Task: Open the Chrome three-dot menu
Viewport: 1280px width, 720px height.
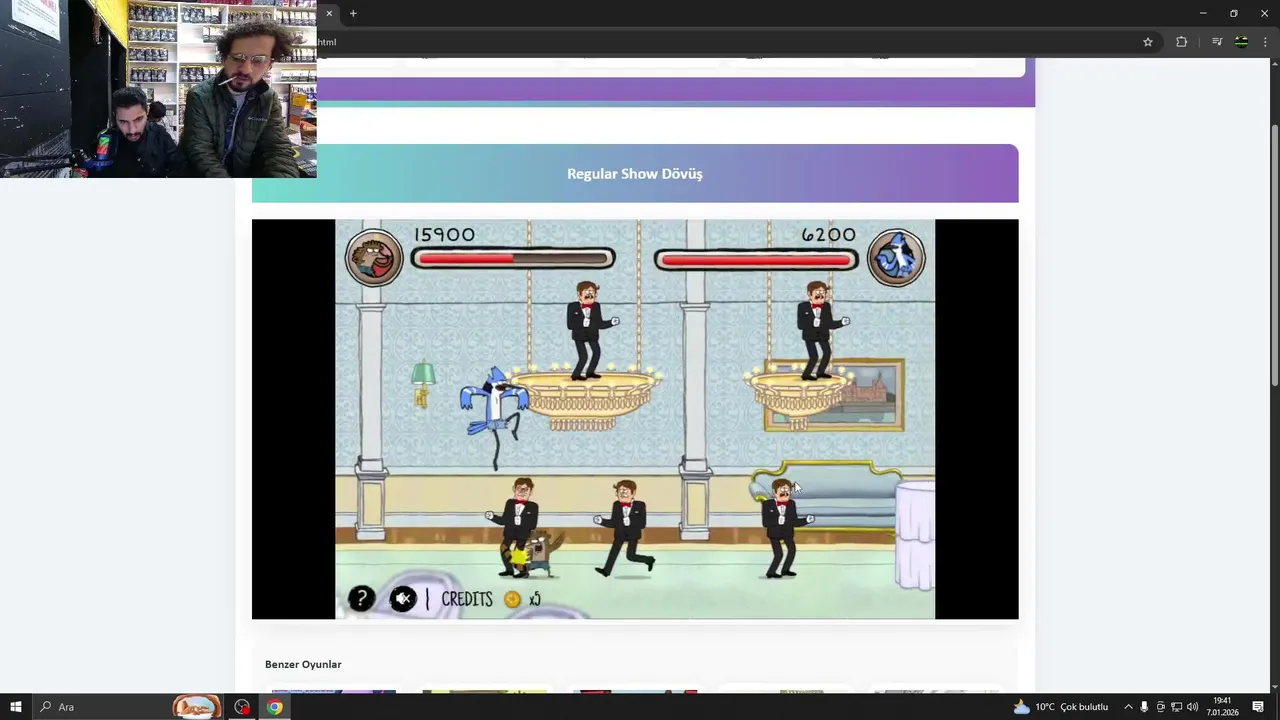Action: 1265,42
